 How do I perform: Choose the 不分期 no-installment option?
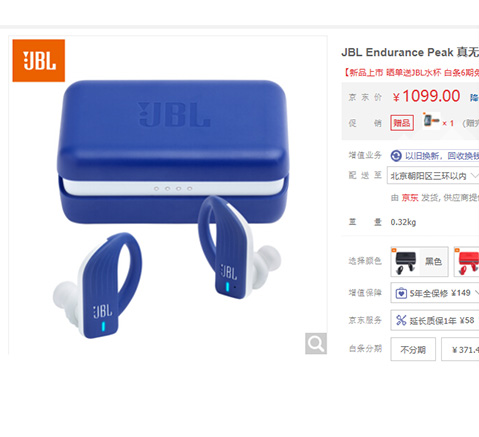click(413, 349)
